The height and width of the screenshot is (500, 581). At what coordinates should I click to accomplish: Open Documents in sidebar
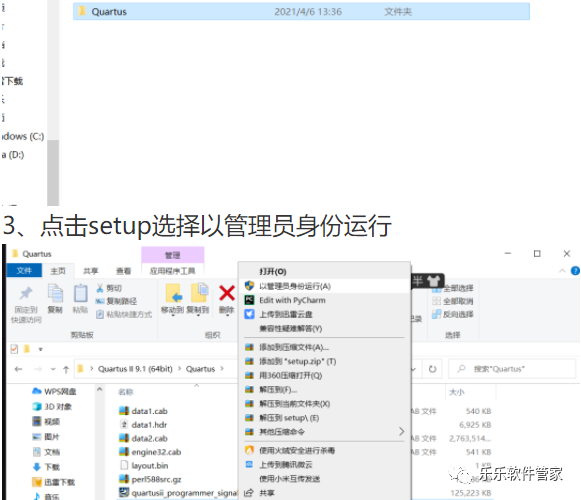pos(46,452)
